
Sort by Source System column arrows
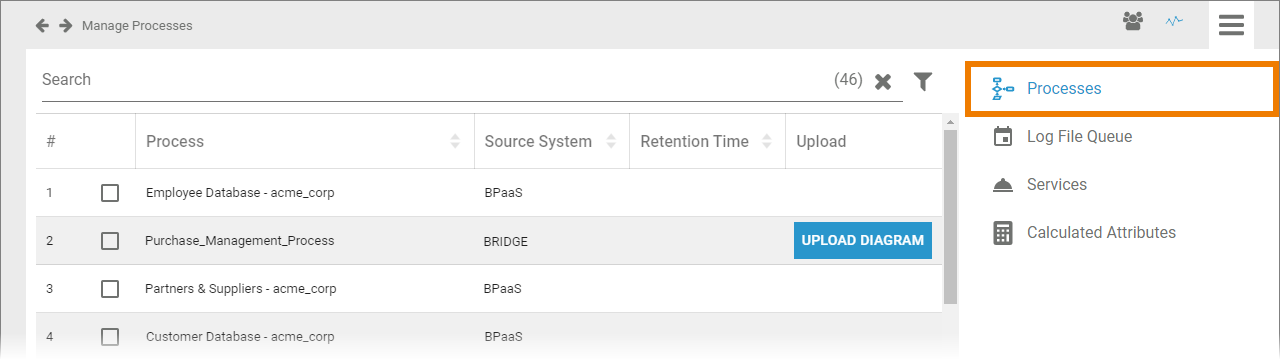(x=611, y=141)
